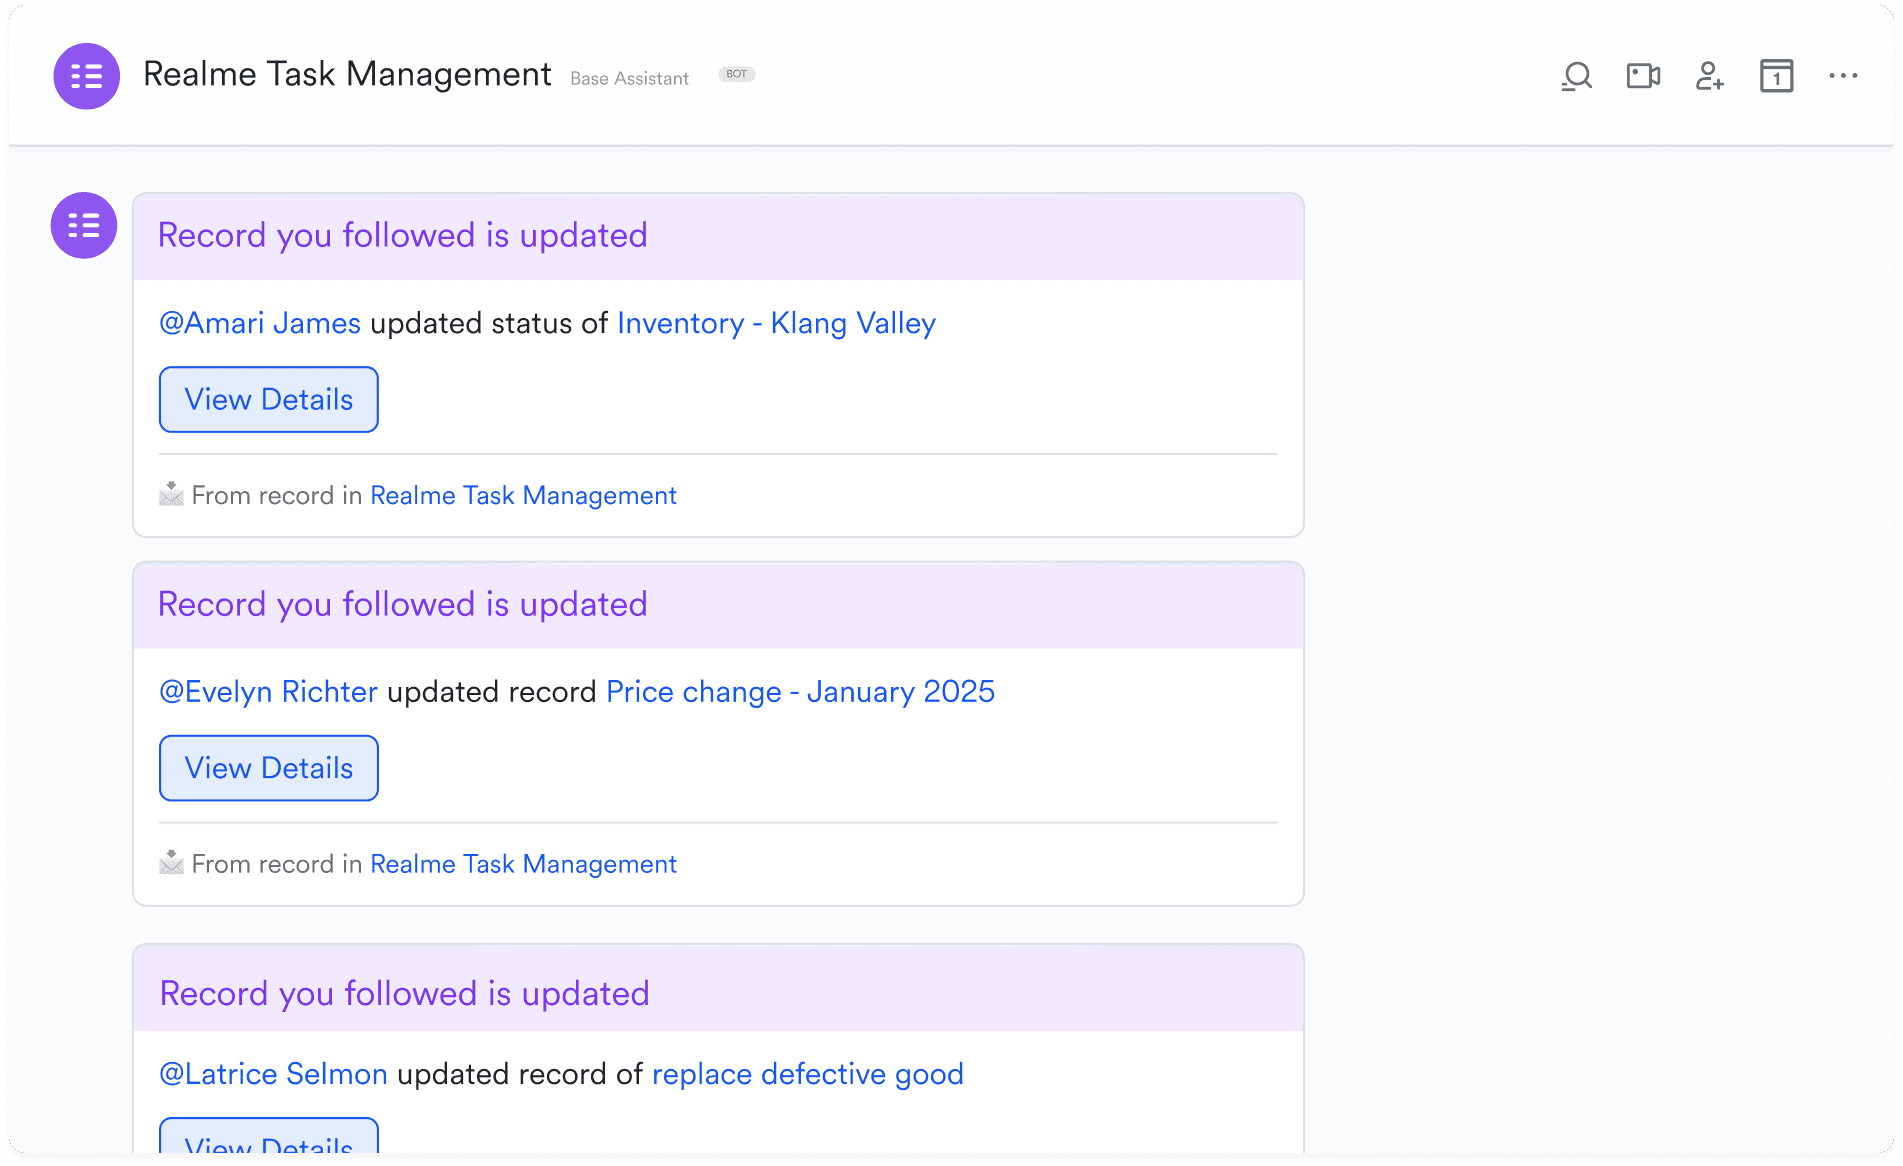Click the Realme Task Management header avatar
This screenshot has height=1166, width=1903.
pyautogui.click(x=87, y=76)
